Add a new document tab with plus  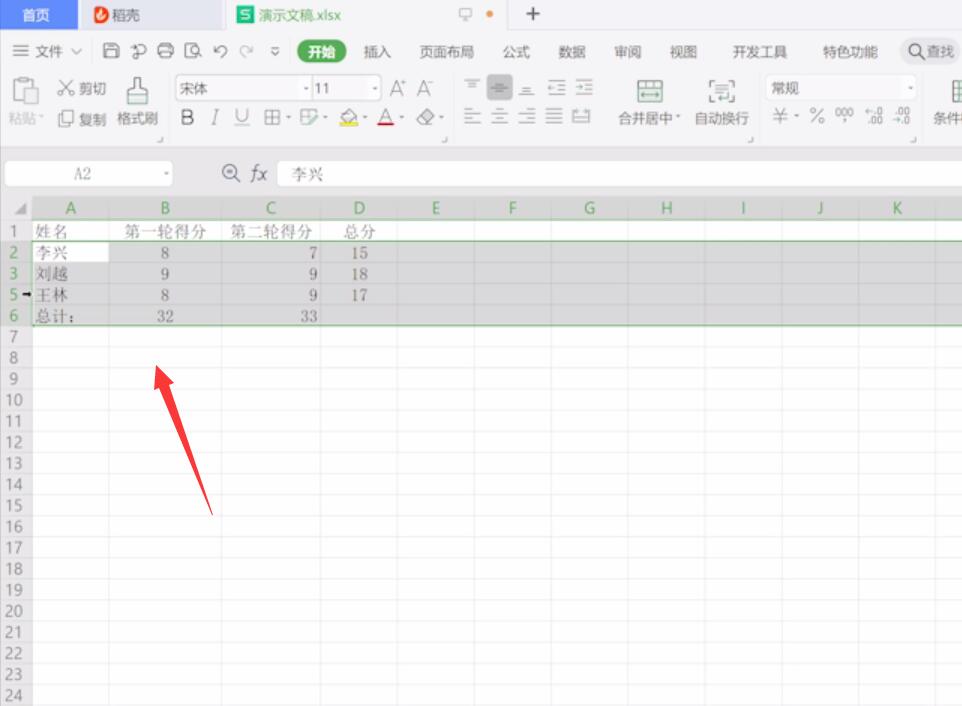pos(533,13)
